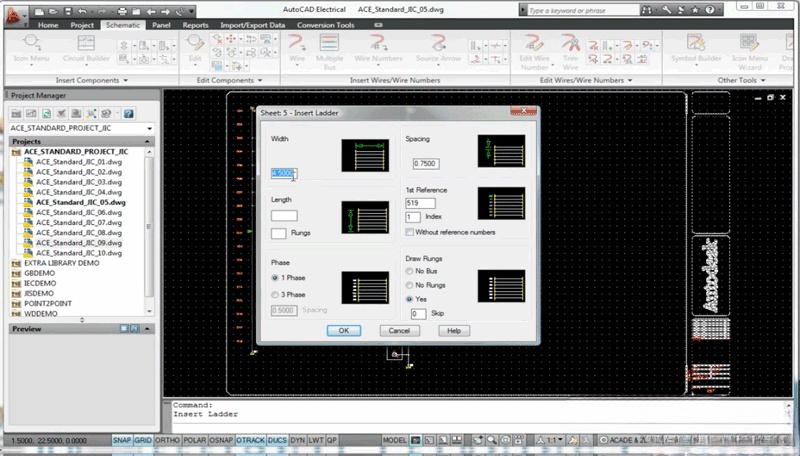Choose the Multiple Bus tool
800x456 pixels.
[330, 51]
